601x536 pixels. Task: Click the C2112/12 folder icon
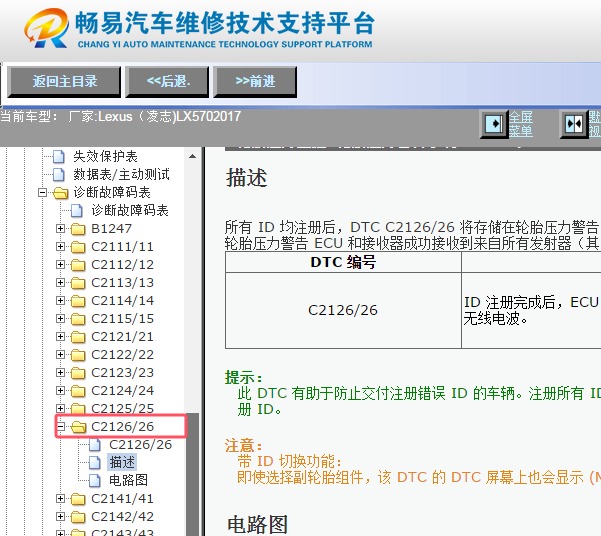tap(78, 265)
